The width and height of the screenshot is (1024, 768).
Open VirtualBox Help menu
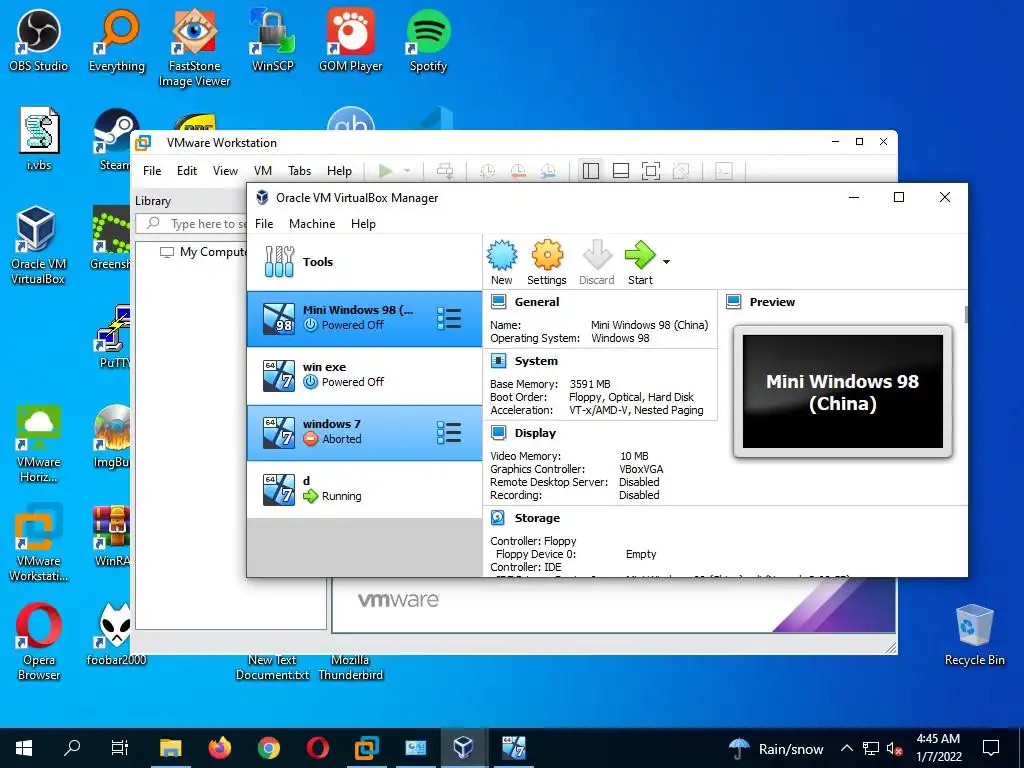pos(363,224)
